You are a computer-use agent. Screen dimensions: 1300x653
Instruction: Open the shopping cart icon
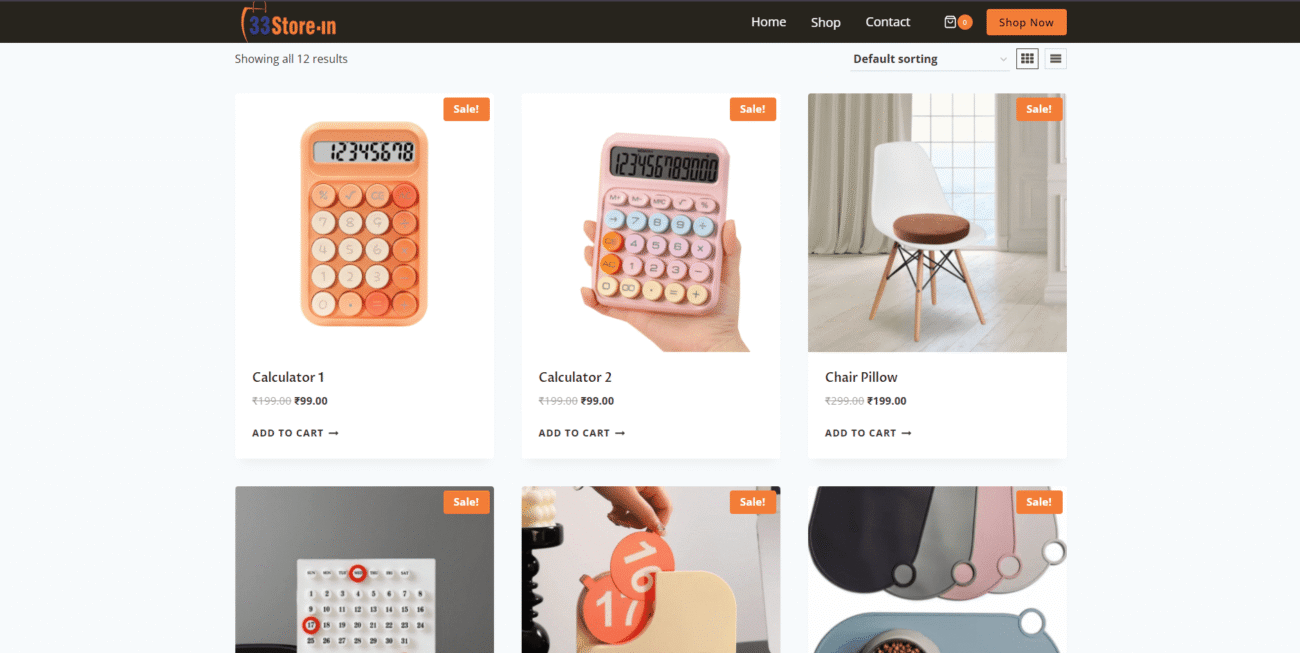tap(950, 22)
